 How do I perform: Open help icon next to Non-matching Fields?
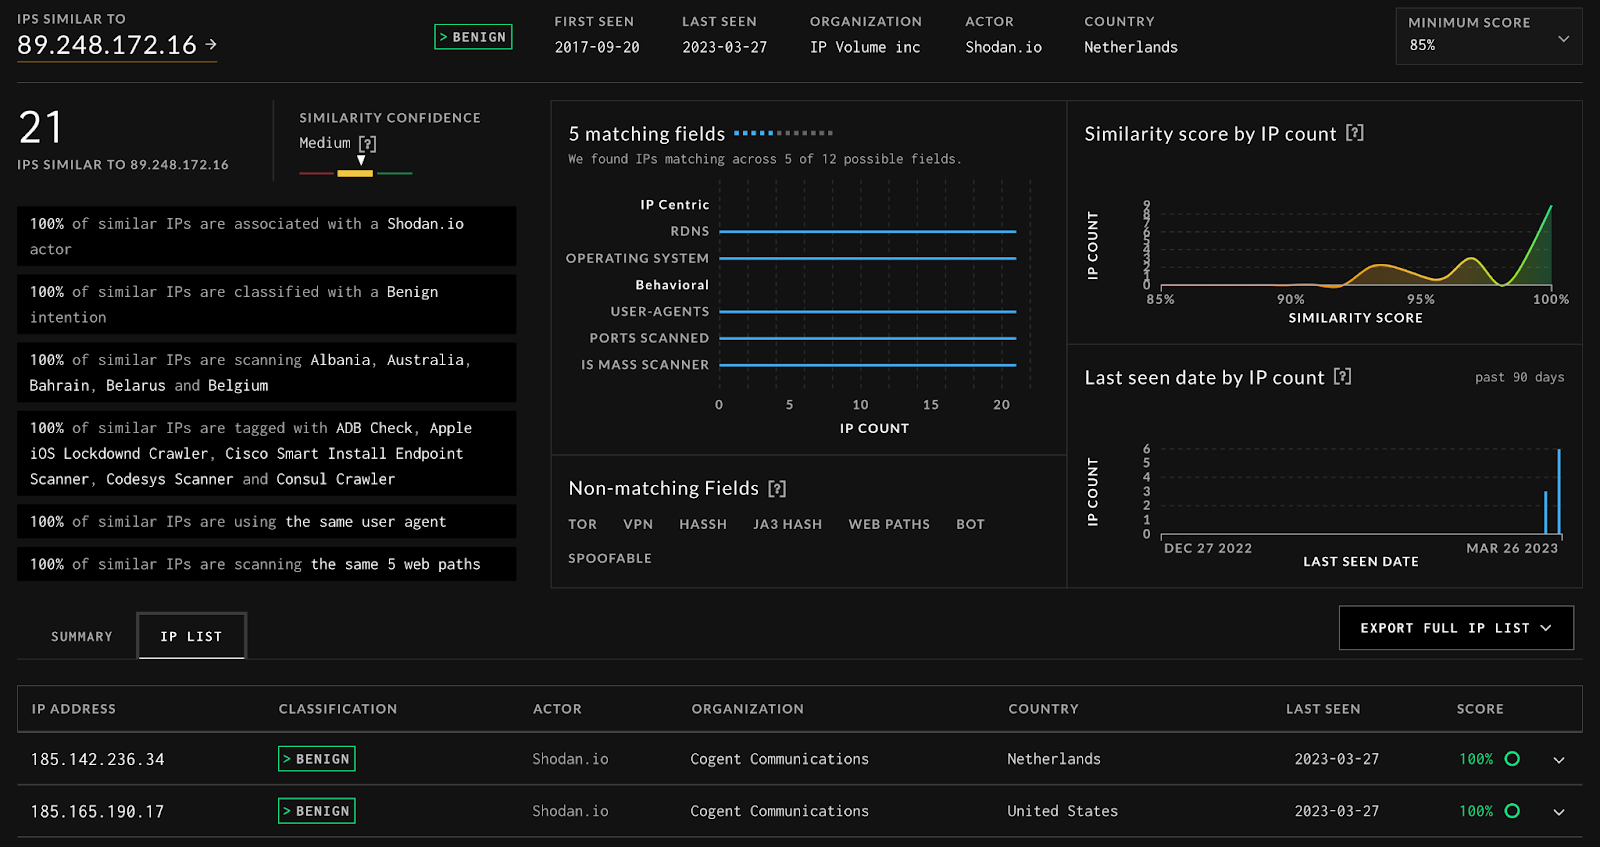[x=777, y=489]
